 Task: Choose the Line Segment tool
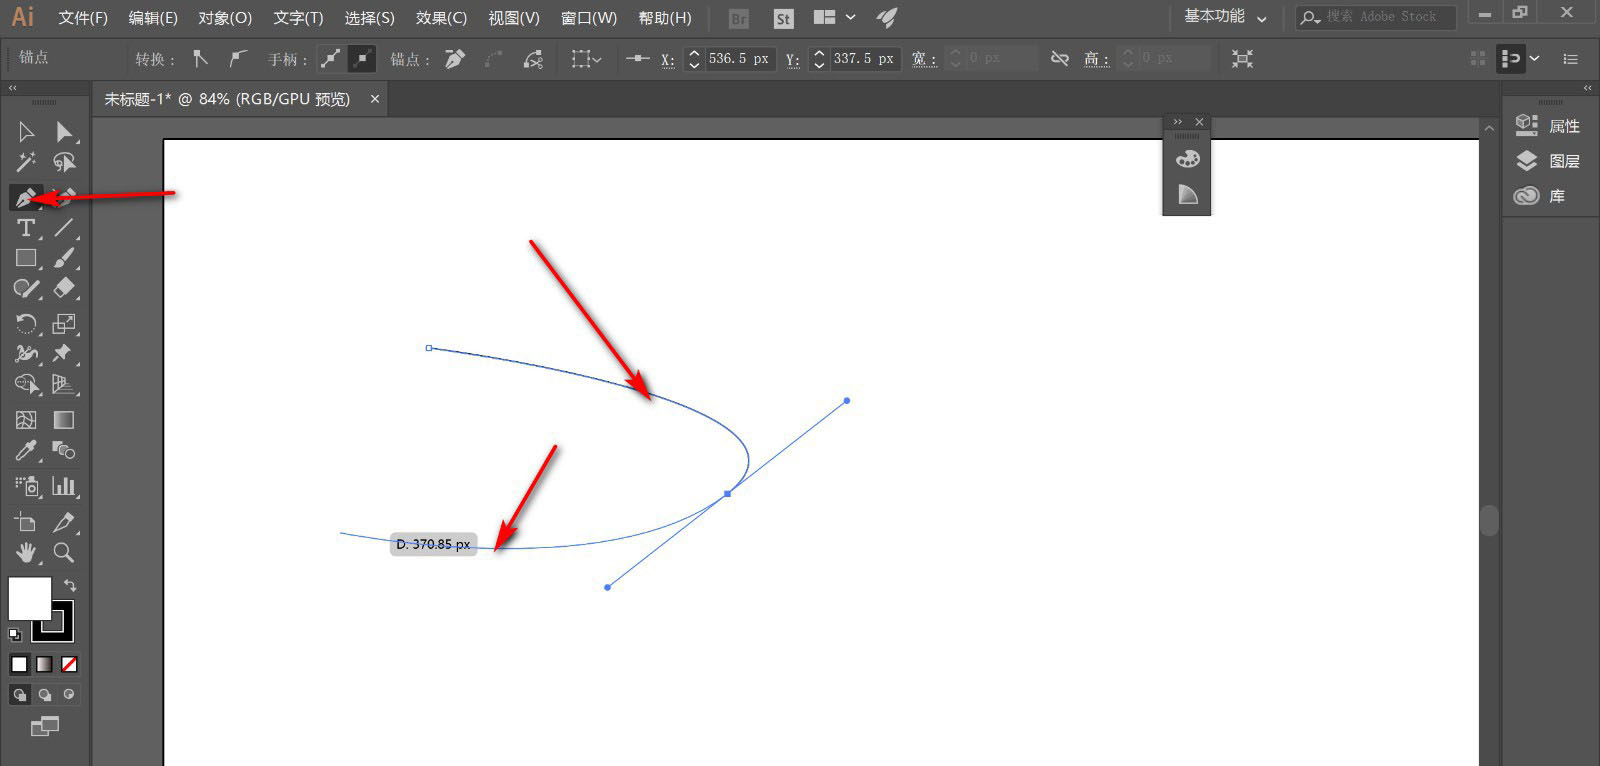(x=64, y=228)
